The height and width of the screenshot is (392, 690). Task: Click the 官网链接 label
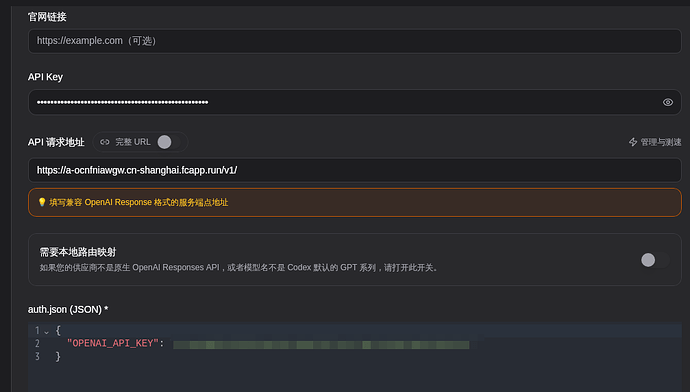[47, 17]
